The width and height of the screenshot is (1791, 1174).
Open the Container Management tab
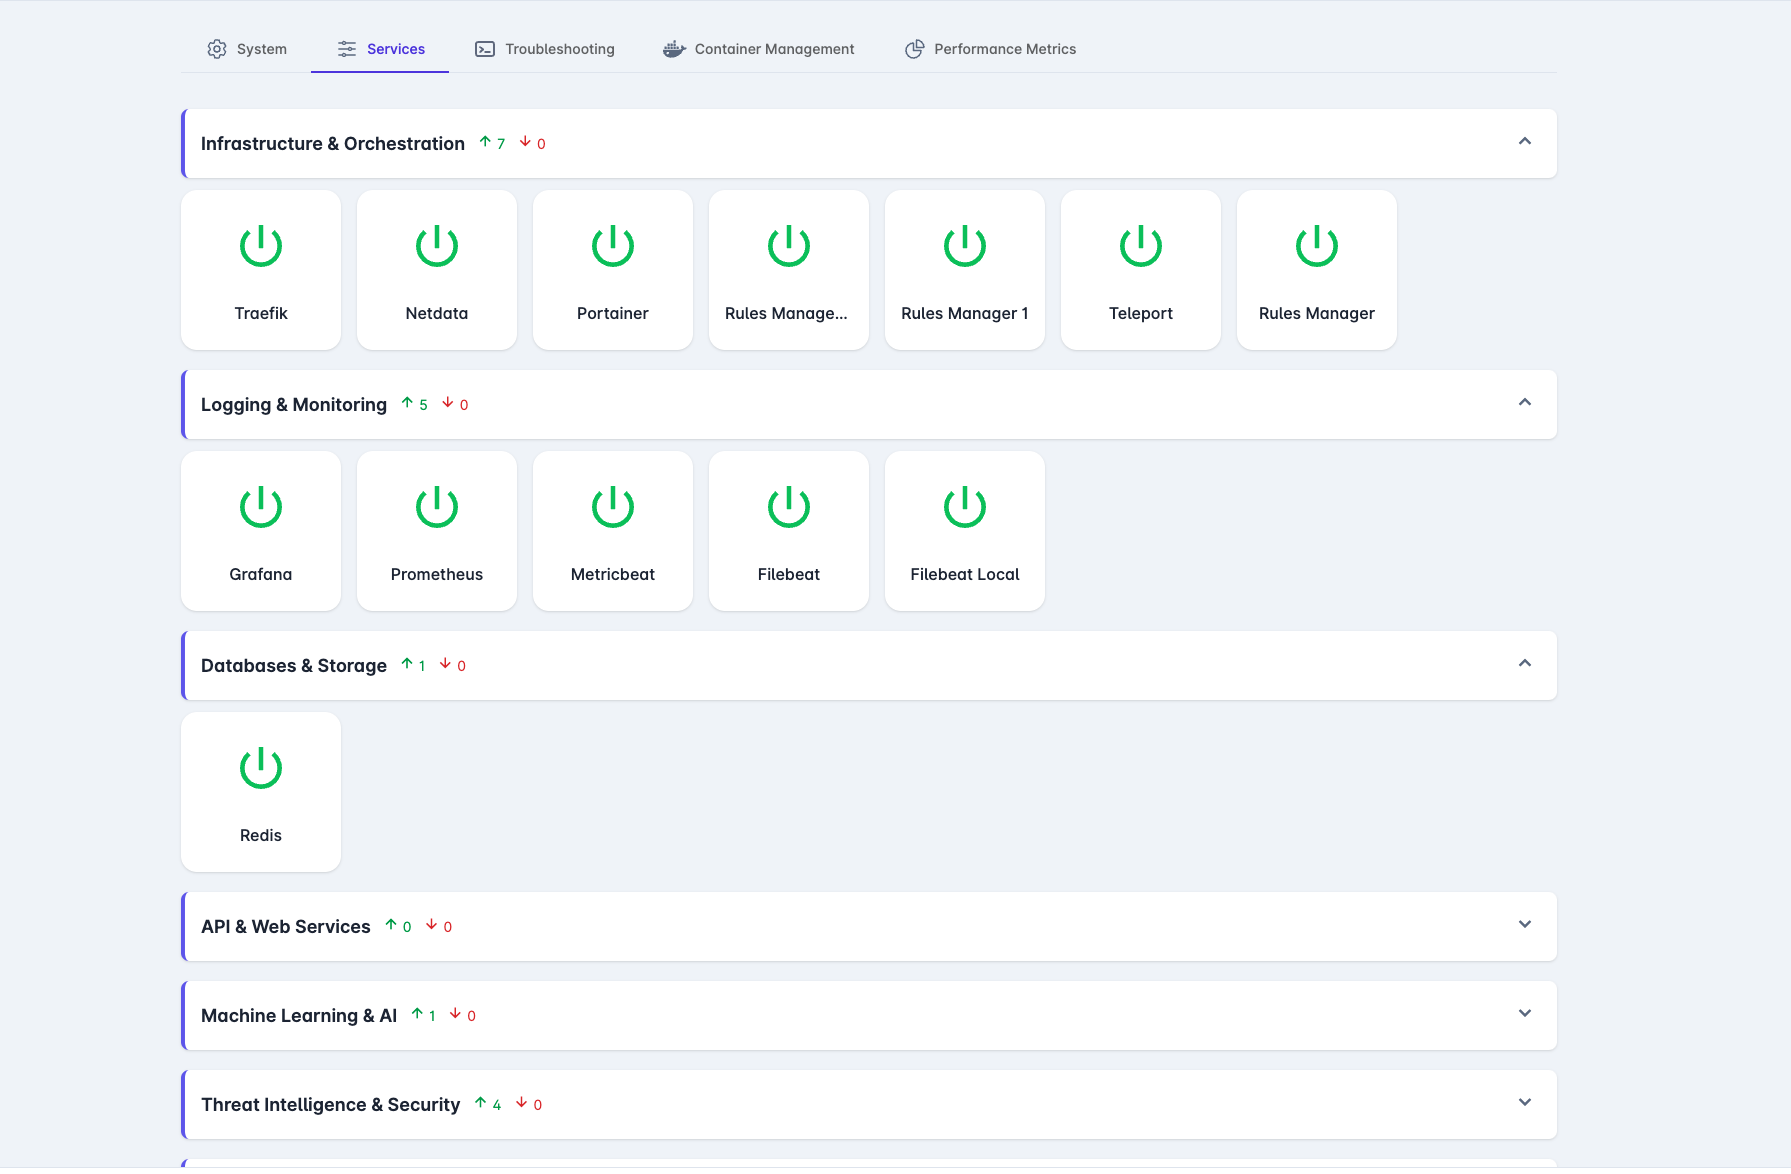(758, 49)
